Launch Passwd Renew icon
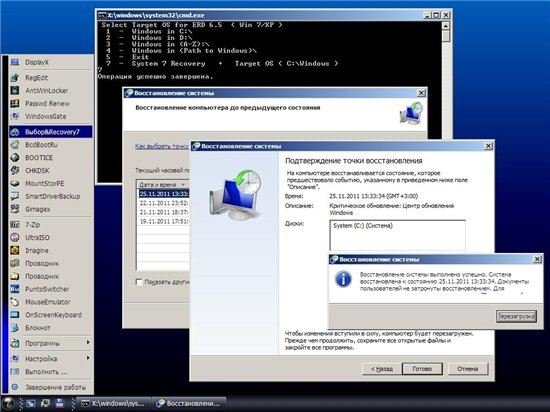This screenshot has width=550, height=412. [x=15, y=103]
